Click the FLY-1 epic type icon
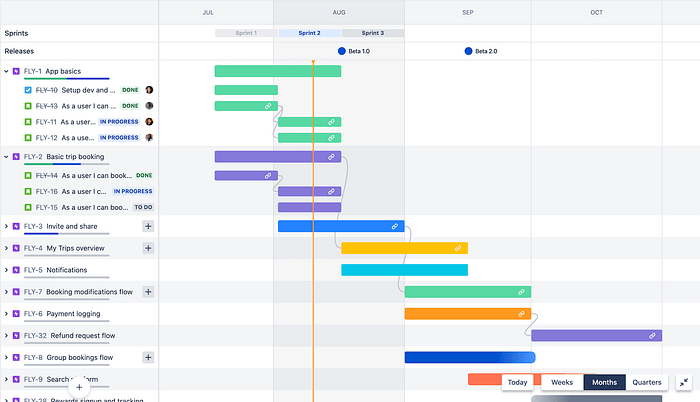Screen dimensions: 700x402 (x=16, y=71)
